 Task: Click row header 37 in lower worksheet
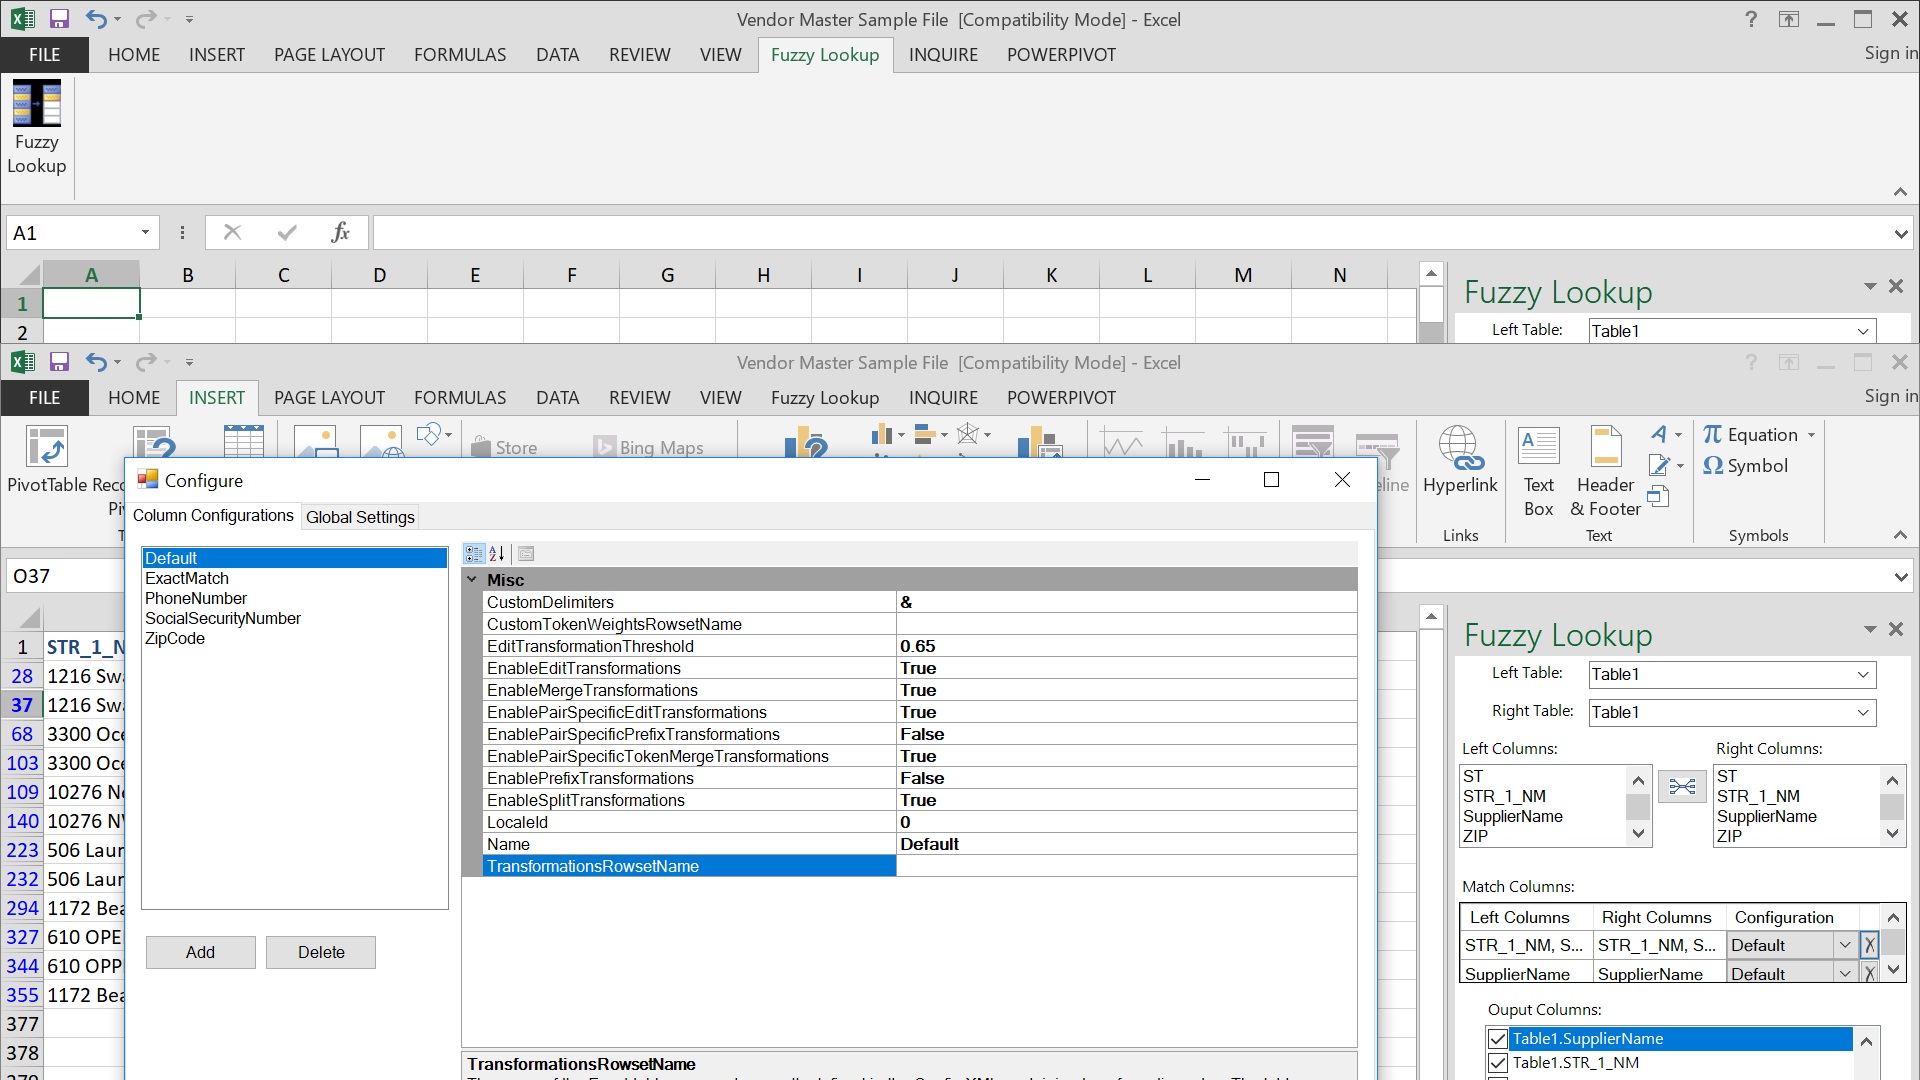click(22, 705)
